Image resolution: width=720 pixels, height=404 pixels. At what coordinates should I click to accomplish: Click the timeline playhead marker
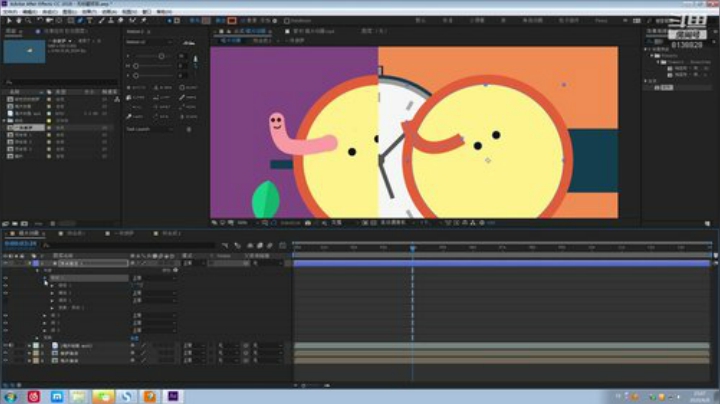point(412,247)
